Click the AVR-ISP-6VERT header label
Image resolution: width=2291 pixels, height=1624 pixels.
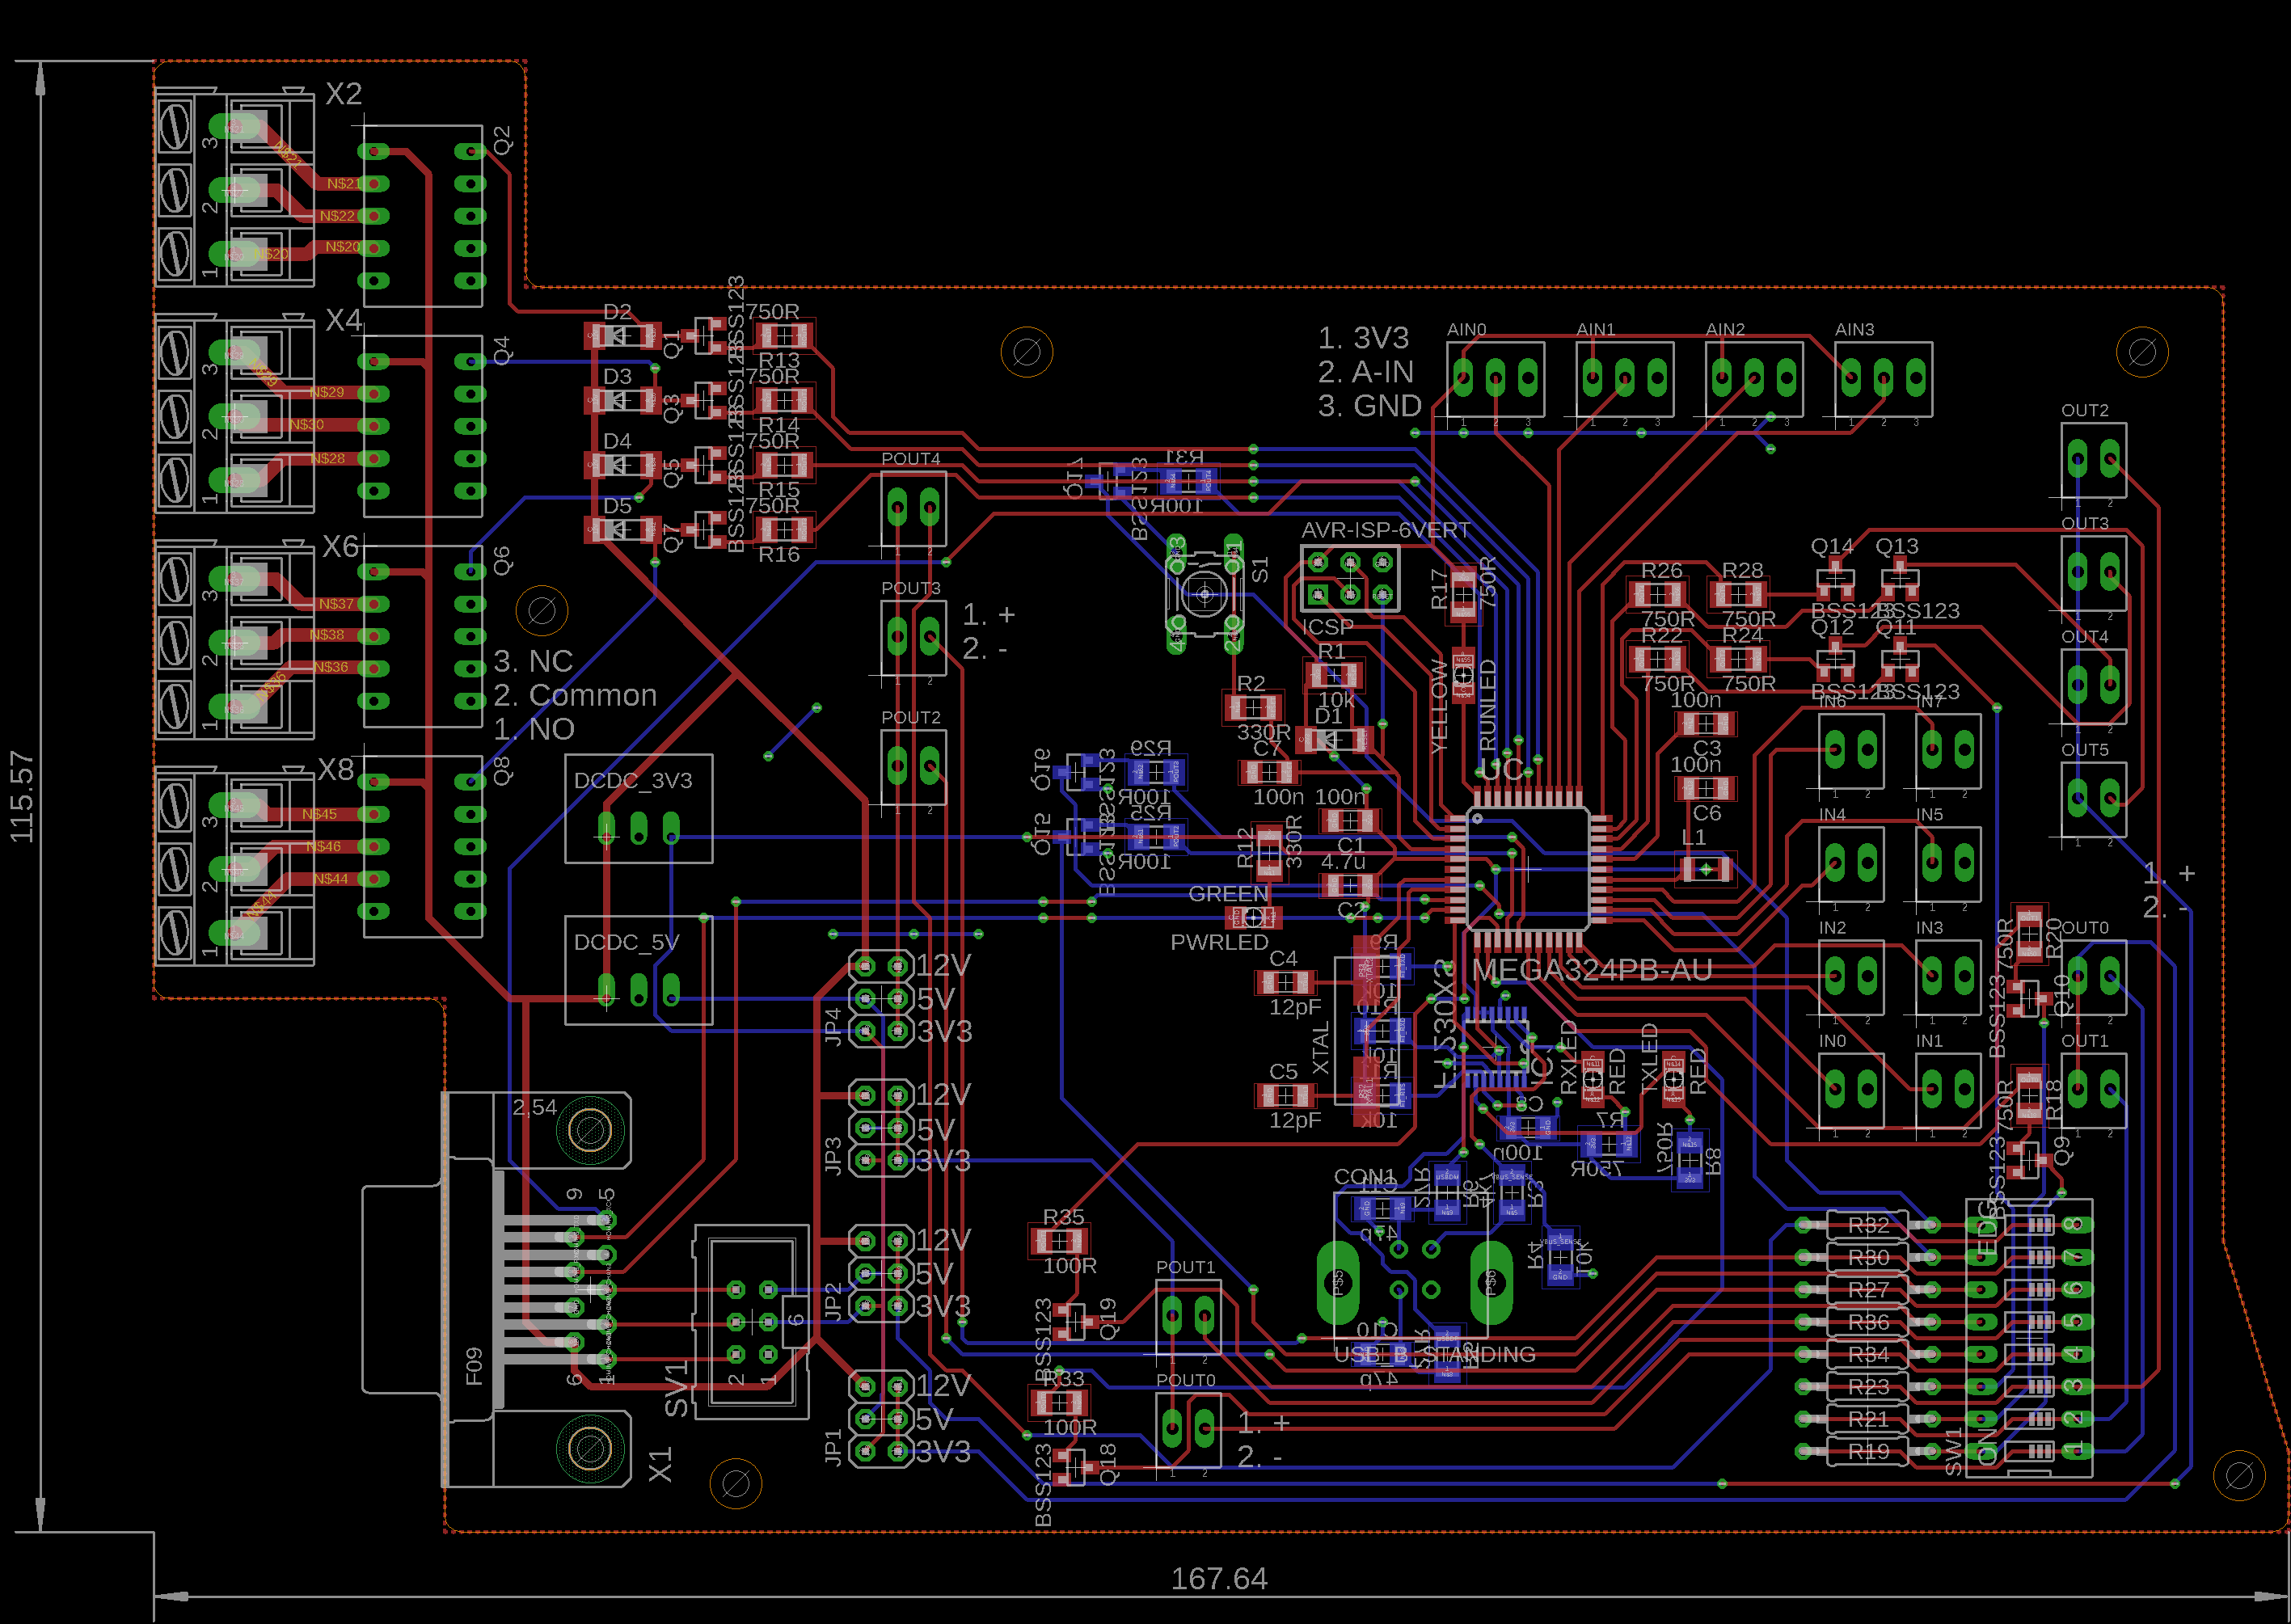click(x=1385, y=530)
